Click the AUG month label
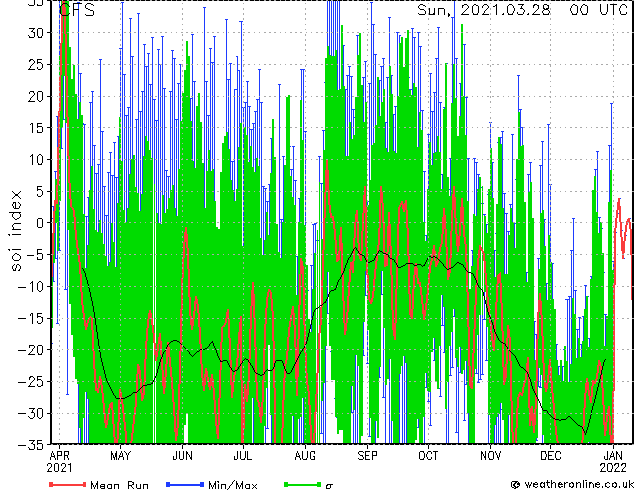634x490 pixels. [305, 456]
